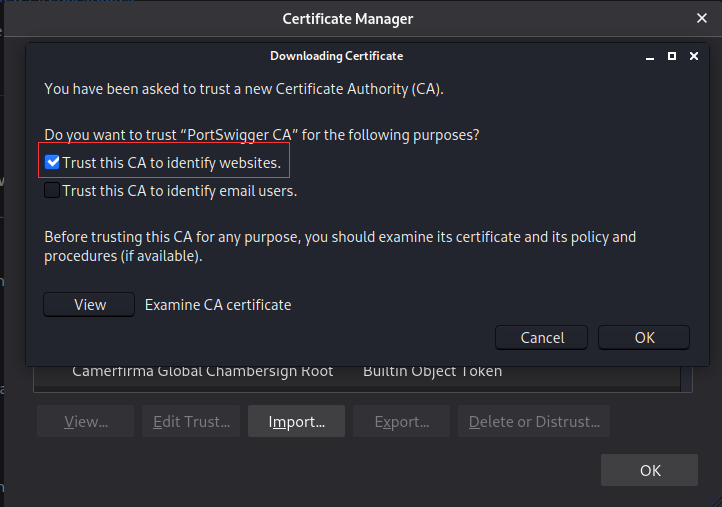
Task: Click the Certificate Manager title bar
Action: [x=347, y=18]
